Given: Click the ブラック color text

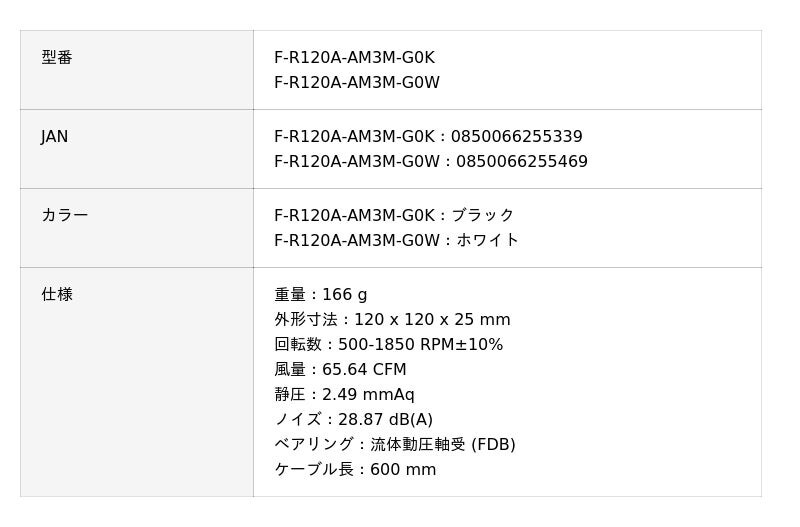Looking at the screenshot, I should [x=482, y=216].
